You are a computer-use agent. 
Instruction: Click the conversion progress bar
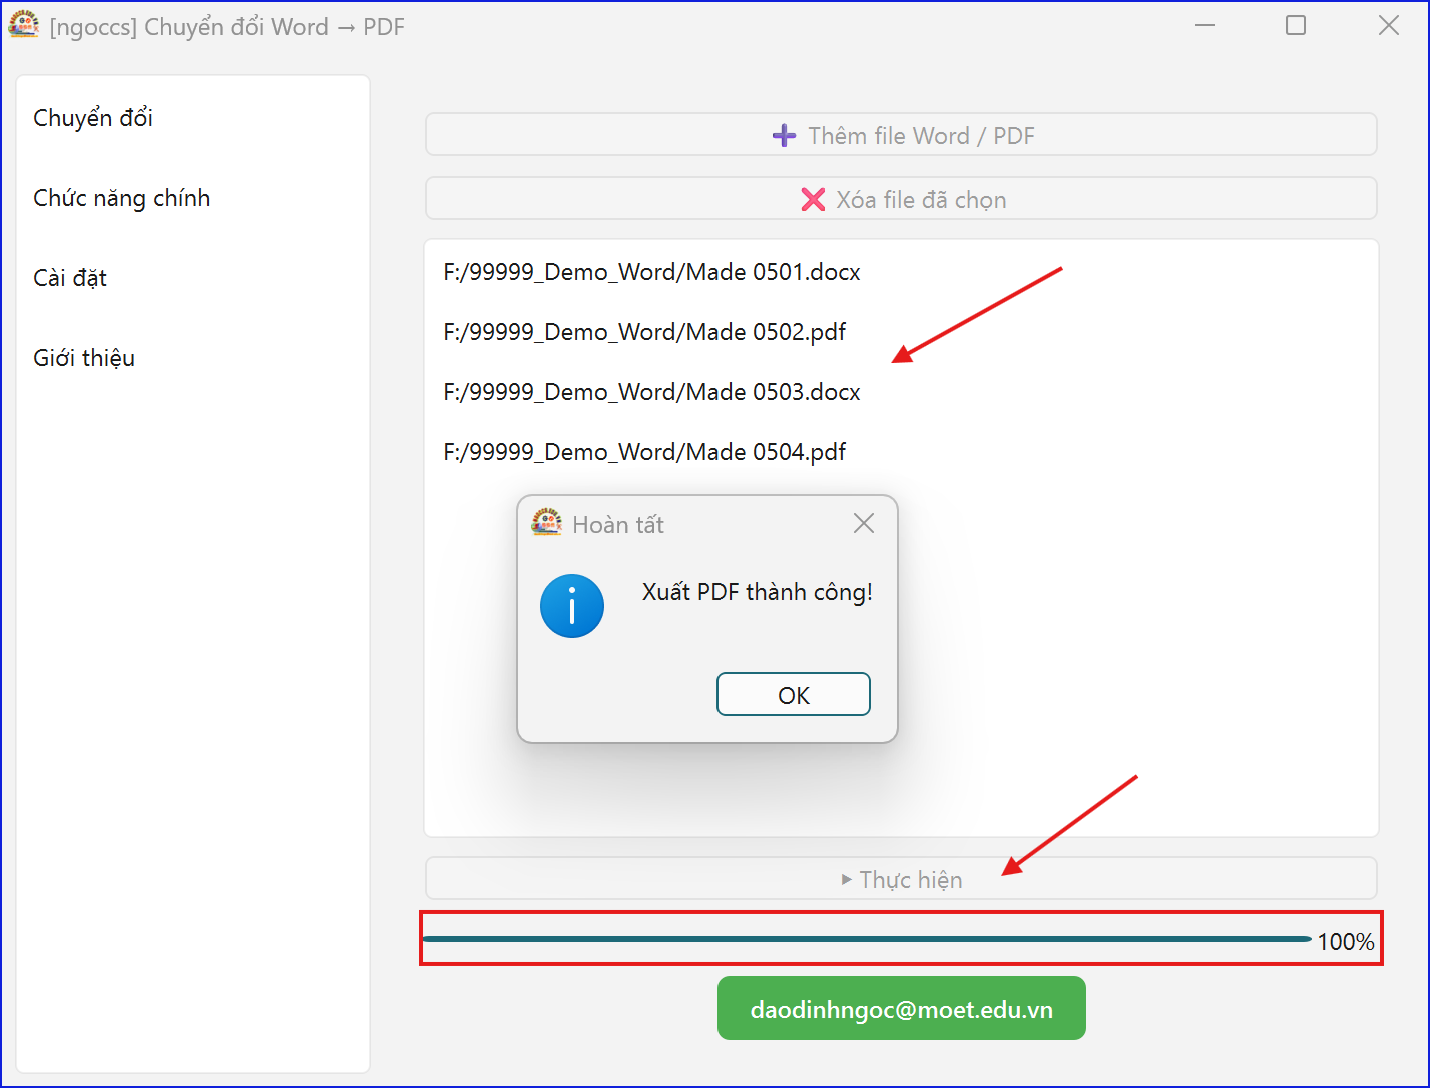pyautogui.click(x=866, y=939)
